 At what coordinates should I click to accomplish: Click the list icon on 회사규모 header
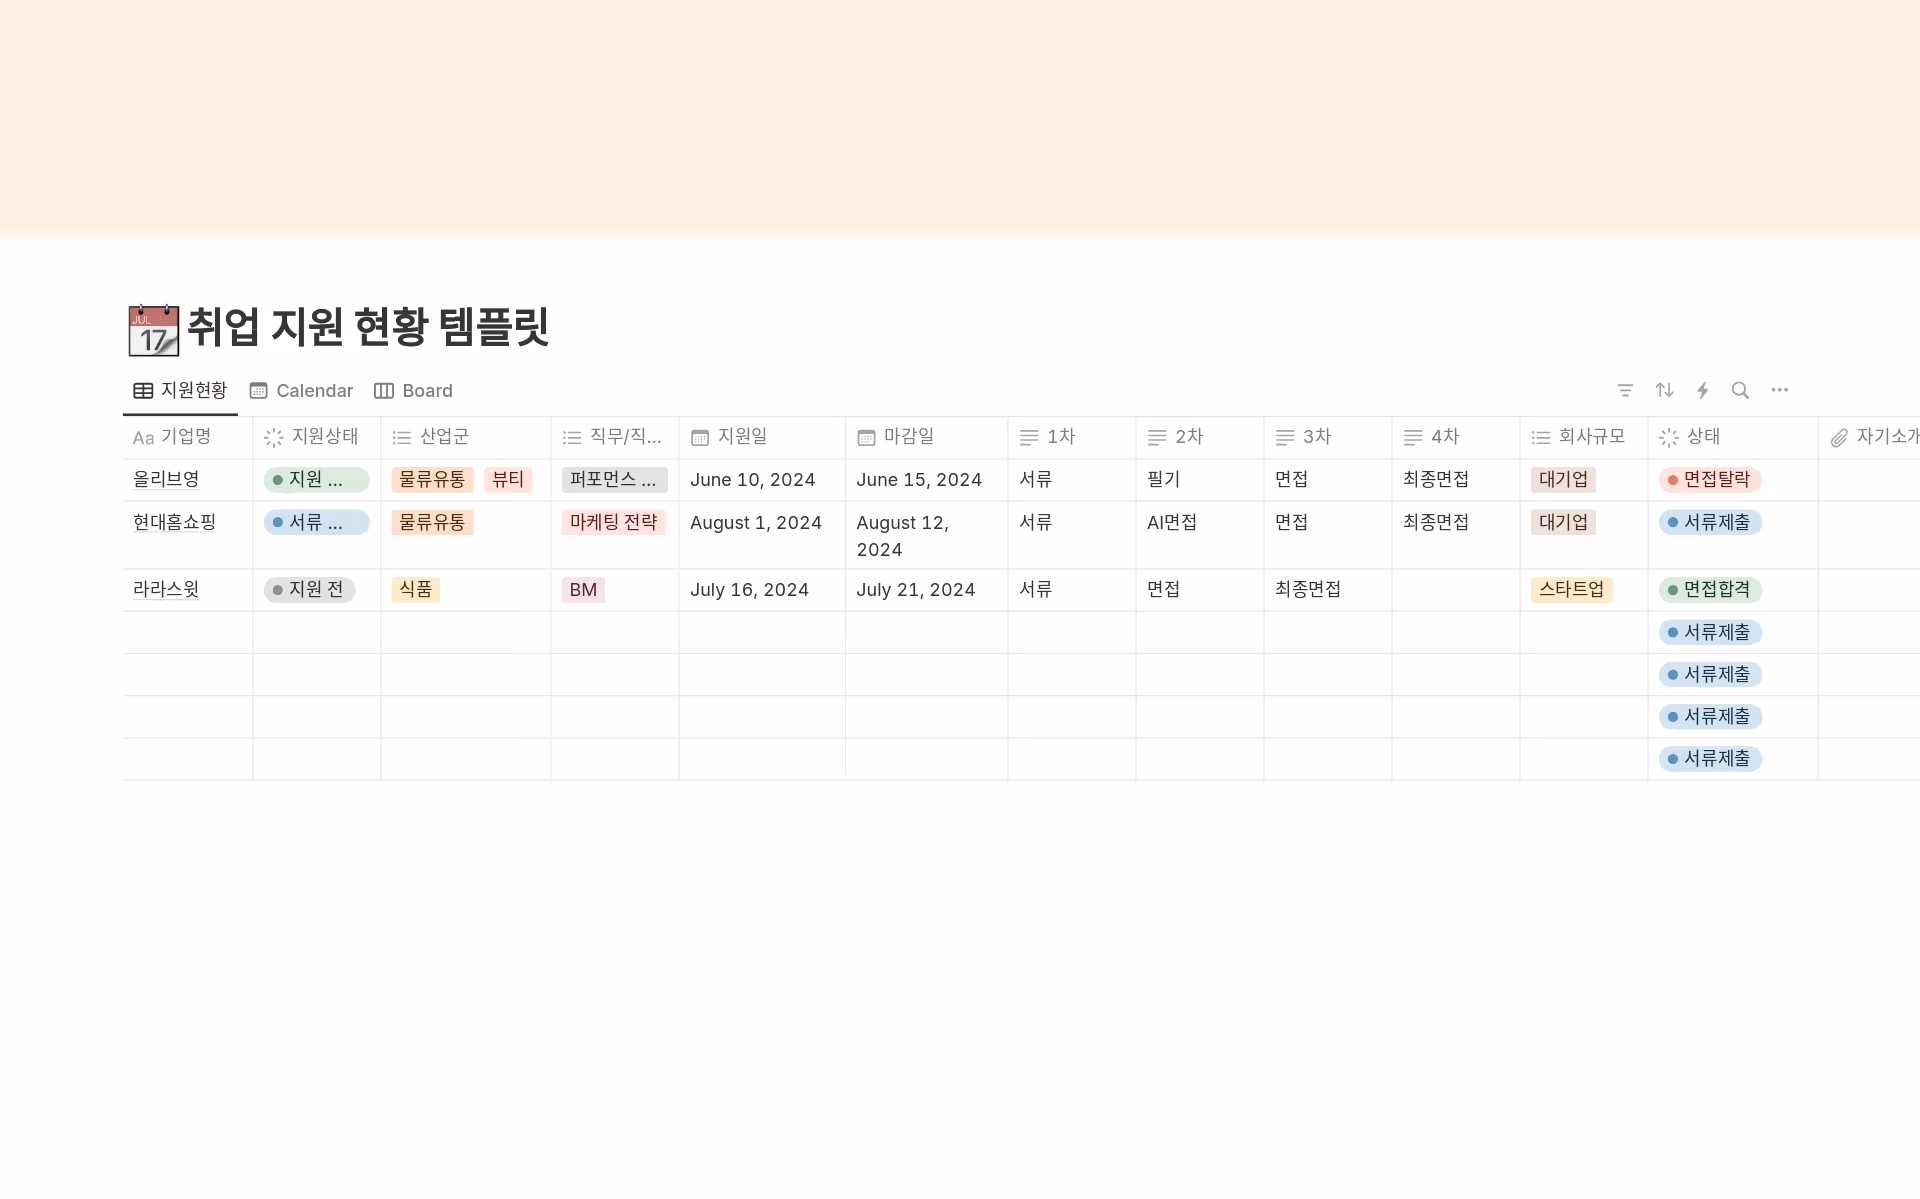click(x=1537, y=437)
